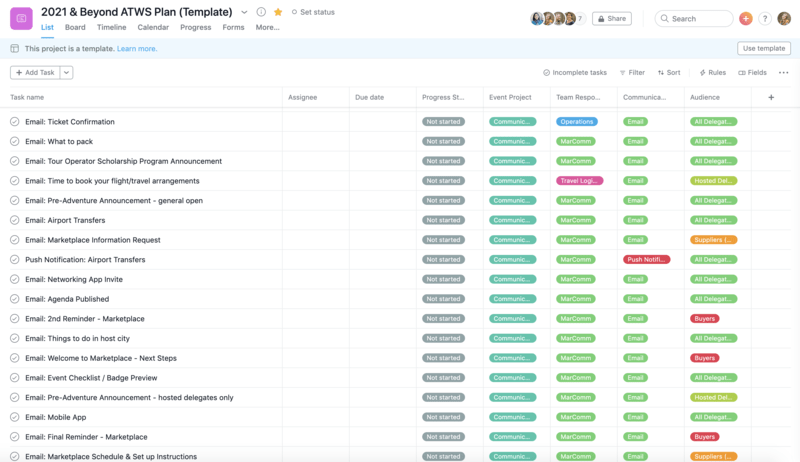Switch to the Timeline tab
Viewport: 800px width, 462px height.
pyautogui.click(x=112, y=28)
